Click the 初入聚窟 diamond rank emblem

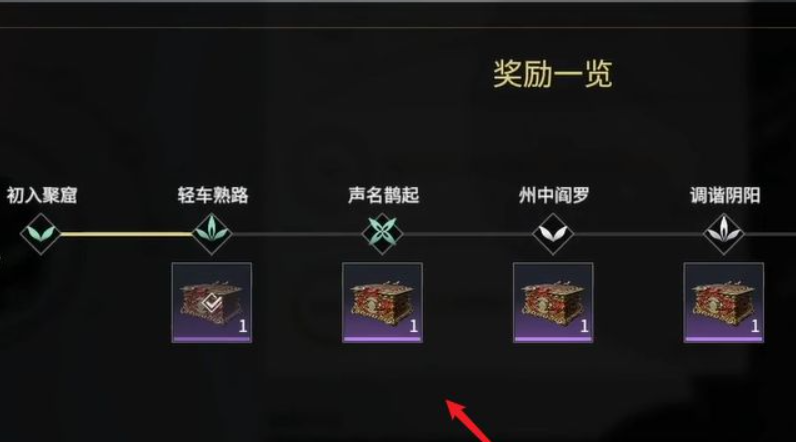pos(41,234)
